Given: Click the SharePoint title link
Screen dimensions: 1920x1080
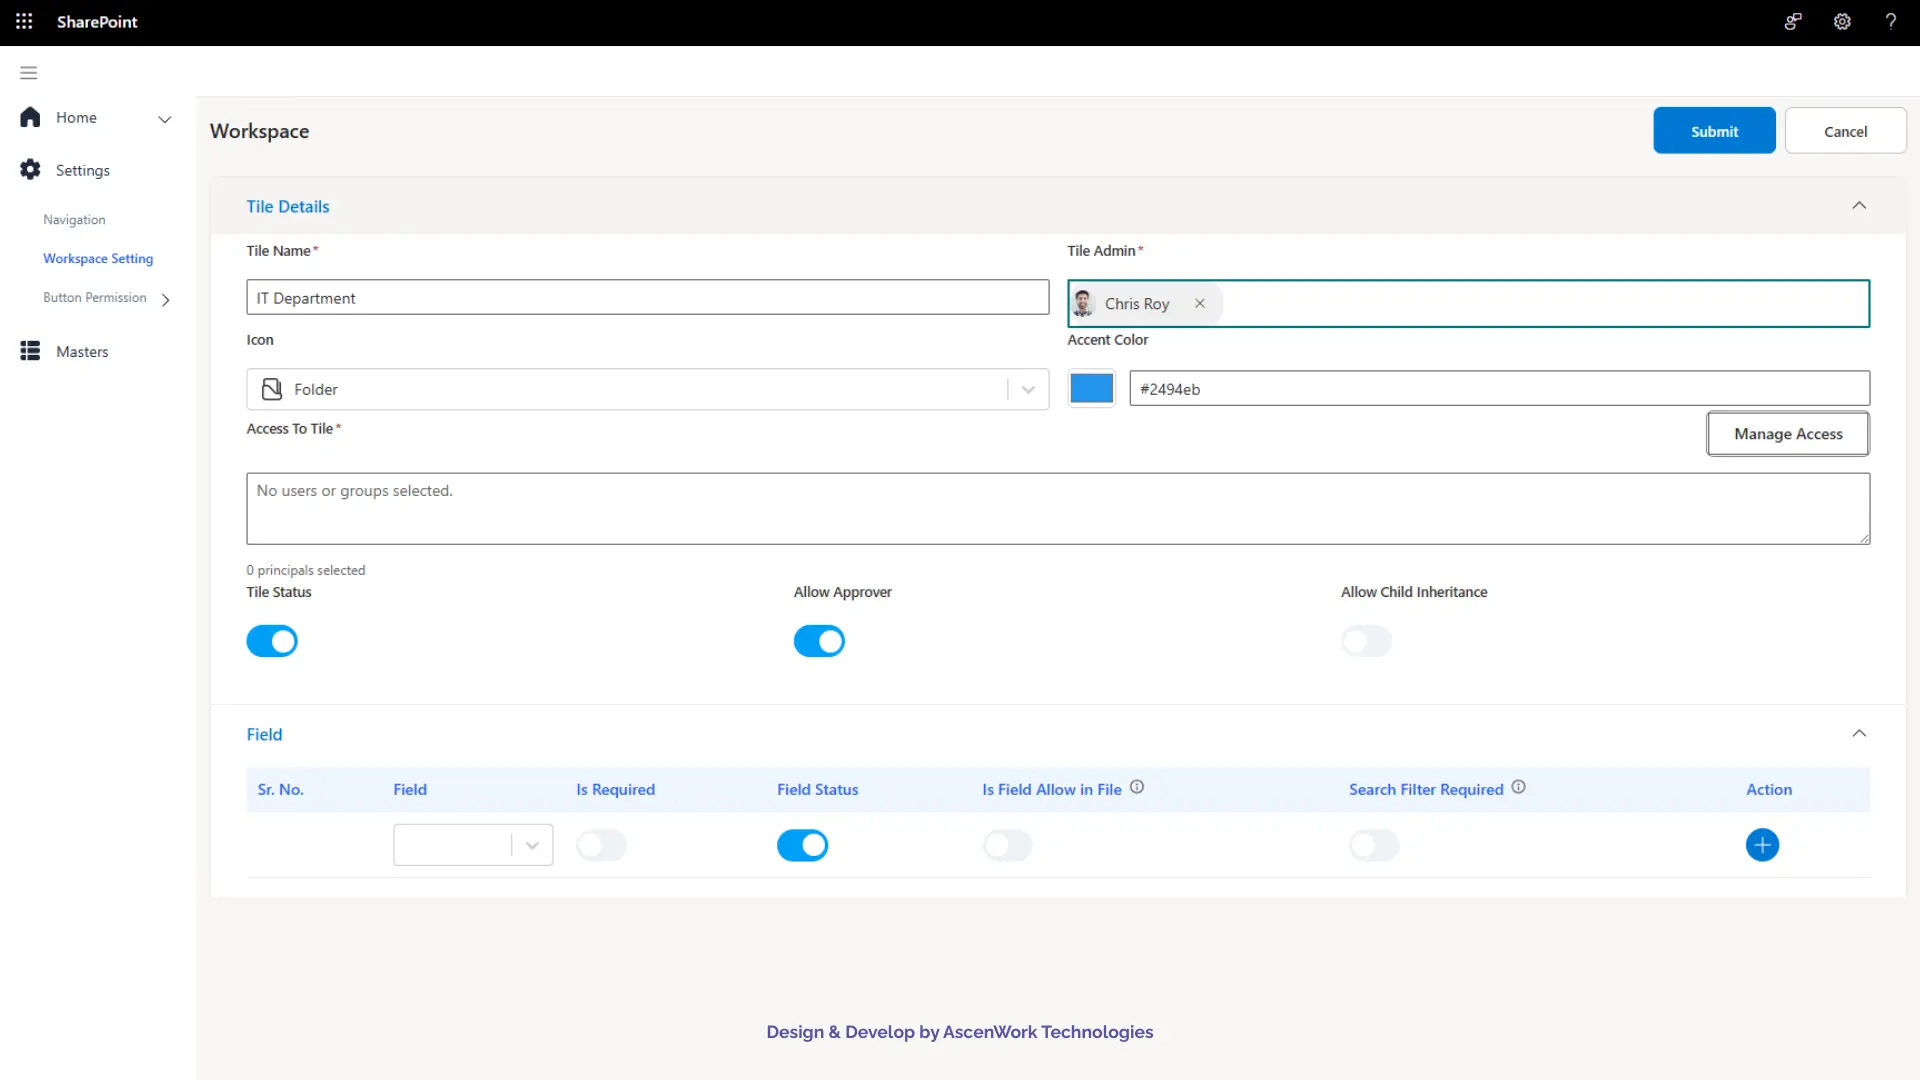Looking at the screenshot, I should click(97, 21).
